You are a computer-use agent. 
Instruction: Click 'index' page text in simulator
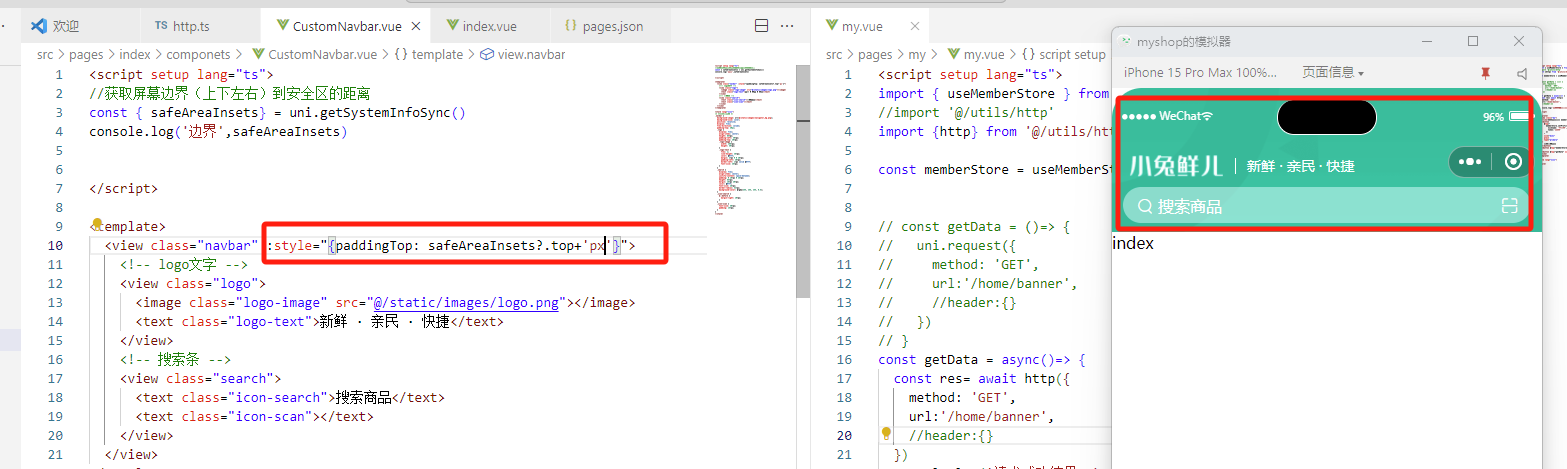click(1133, 243)
